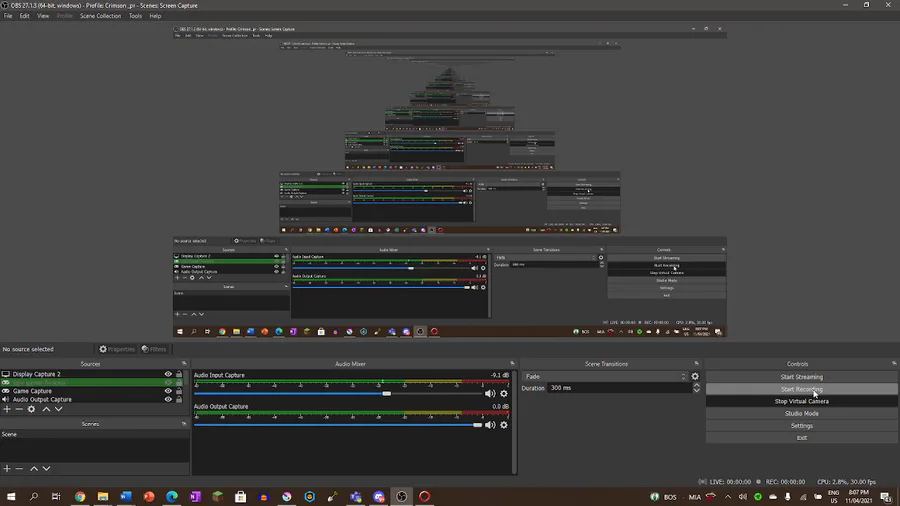
Task: Pop out the Controls dock
Action: tap(894, 363)
